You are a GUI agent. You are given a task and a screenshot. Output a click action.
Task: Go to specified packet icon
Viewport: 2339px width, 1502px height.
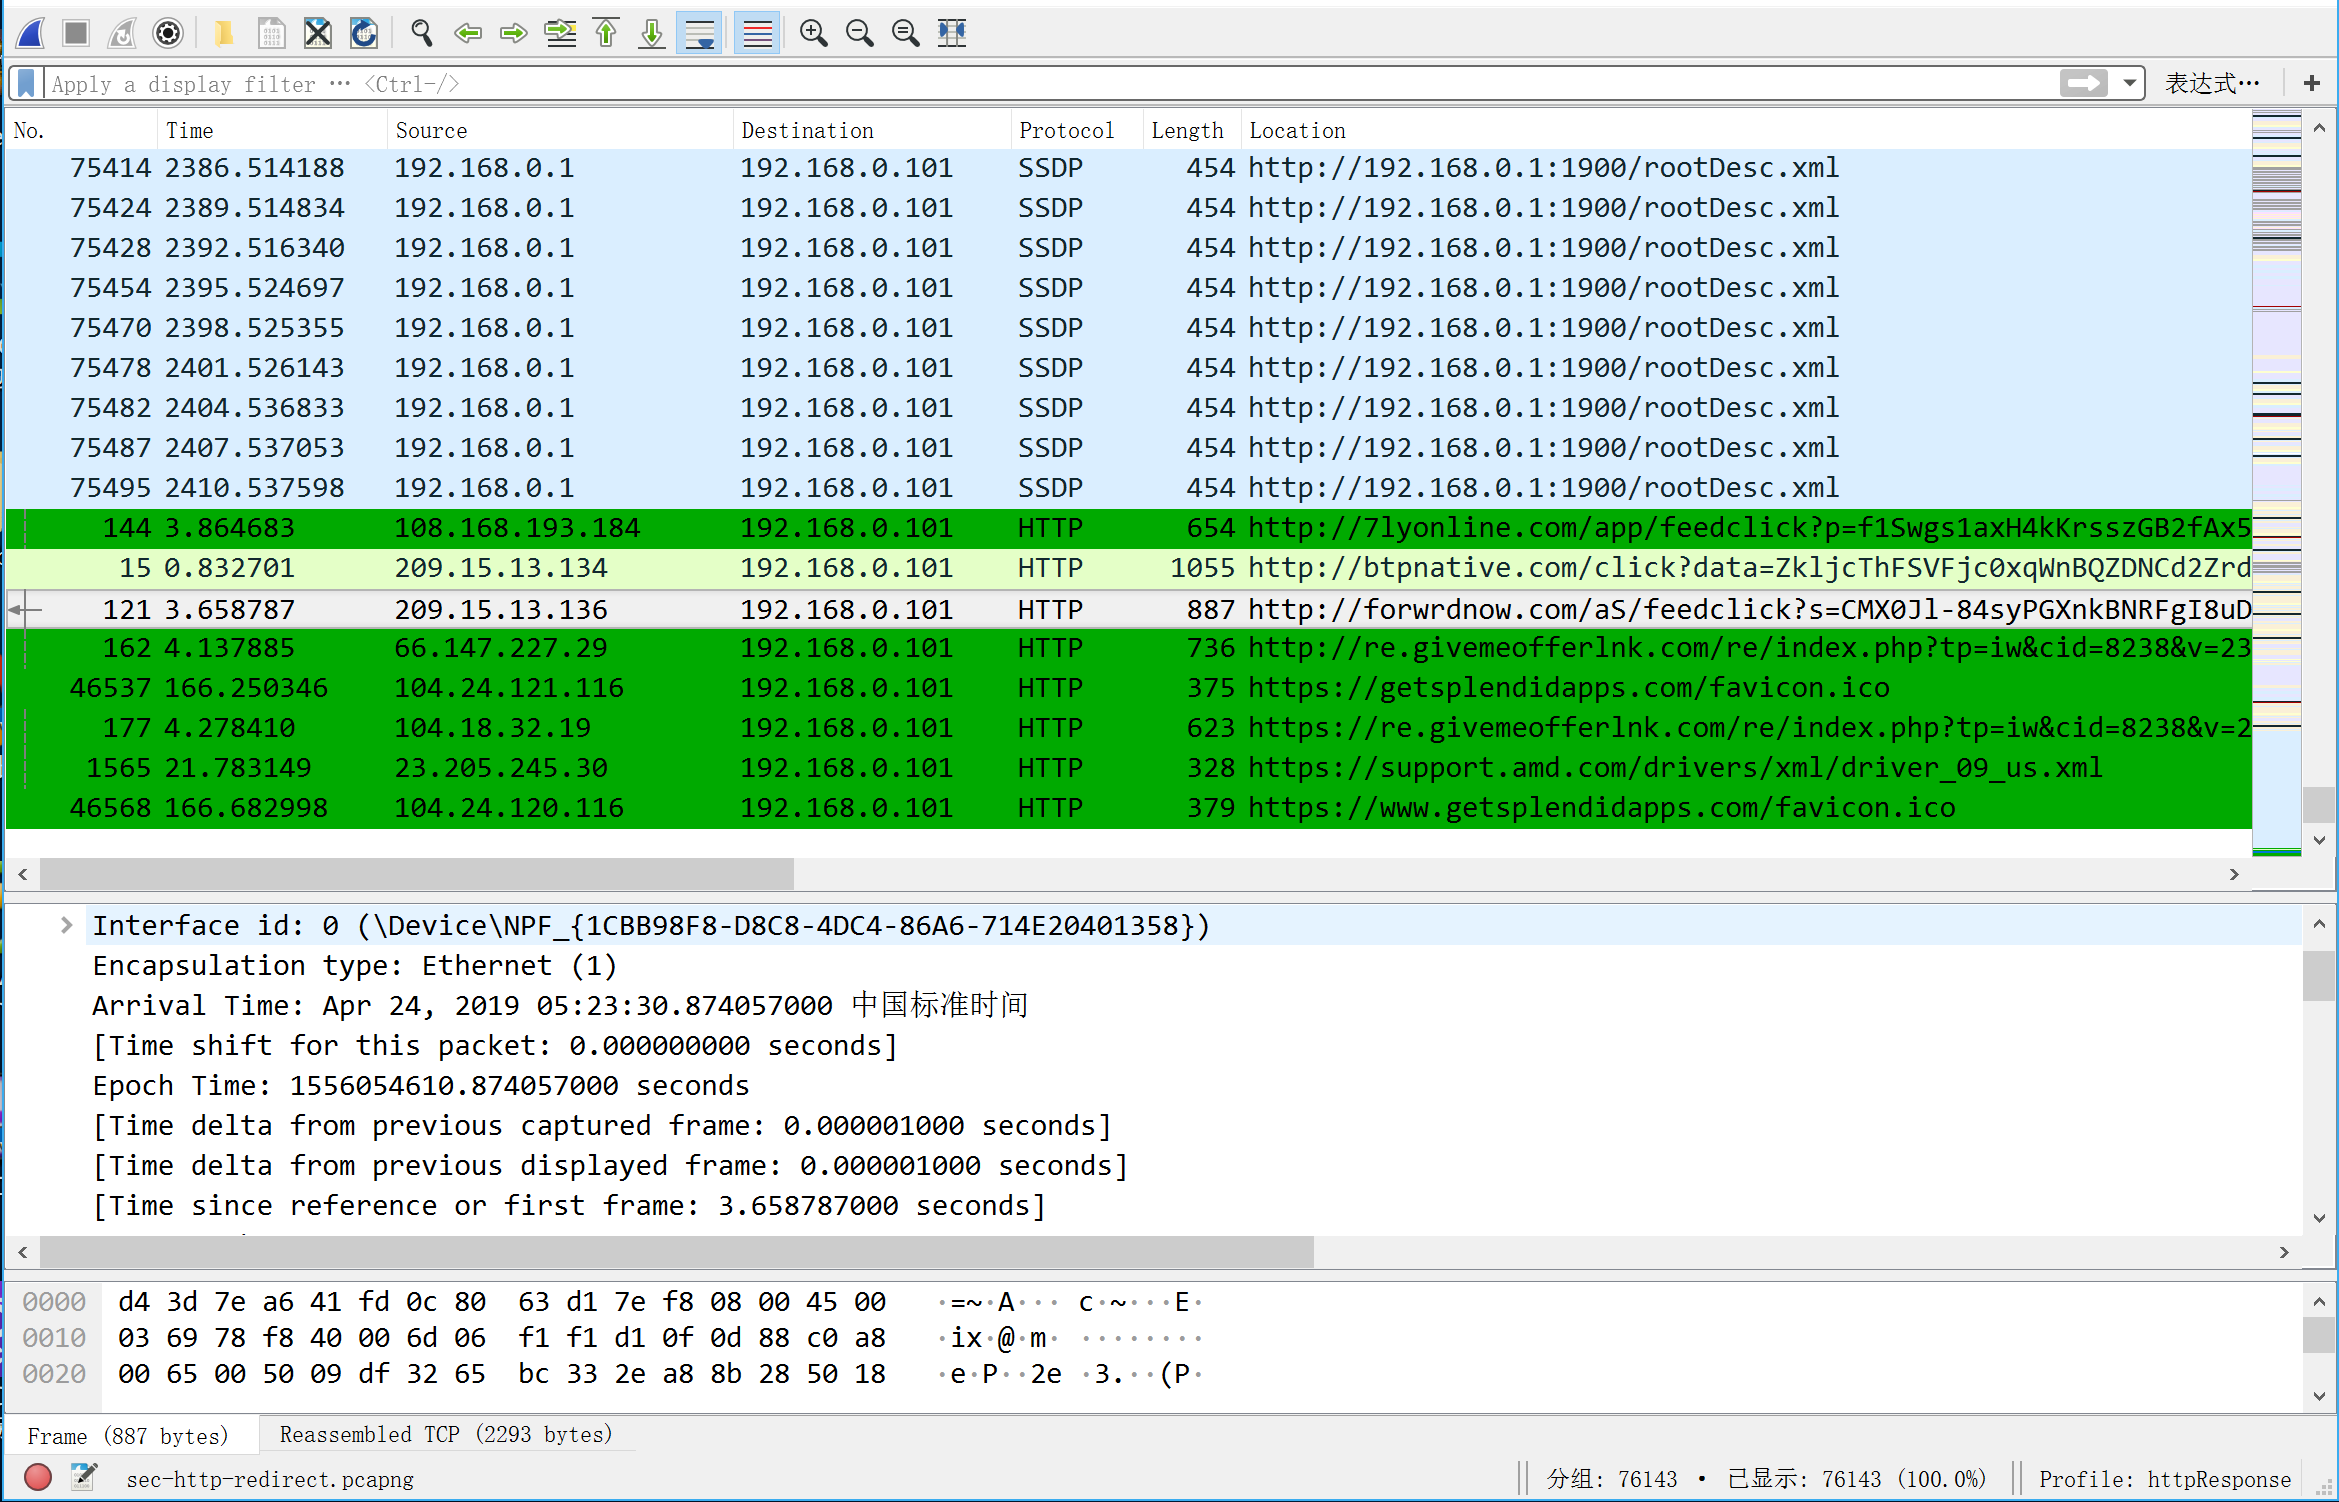tap(560, 33)
